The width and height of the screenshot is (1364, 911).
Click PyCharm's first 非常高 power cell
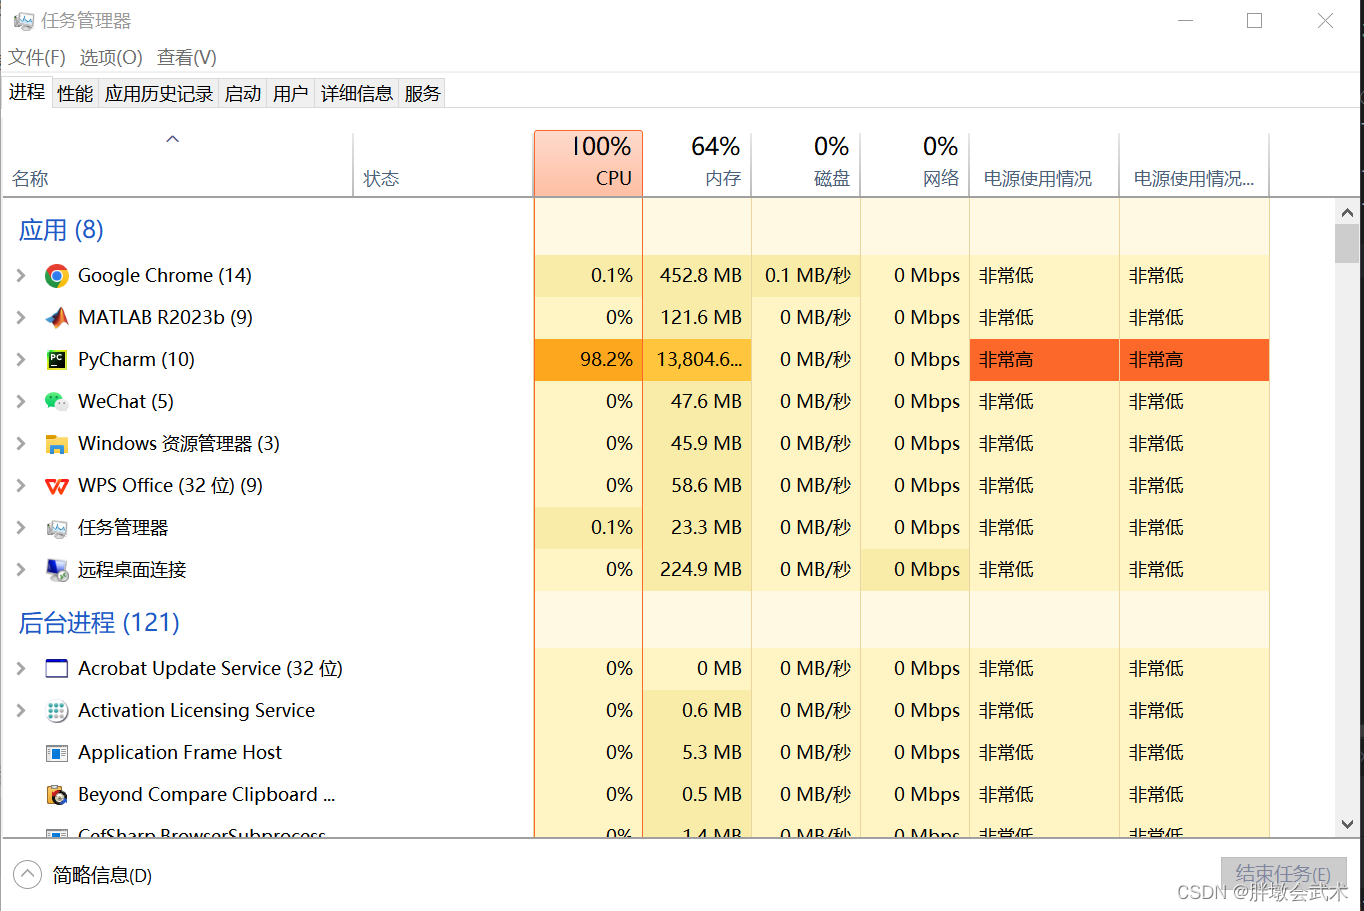(1044, 360)
